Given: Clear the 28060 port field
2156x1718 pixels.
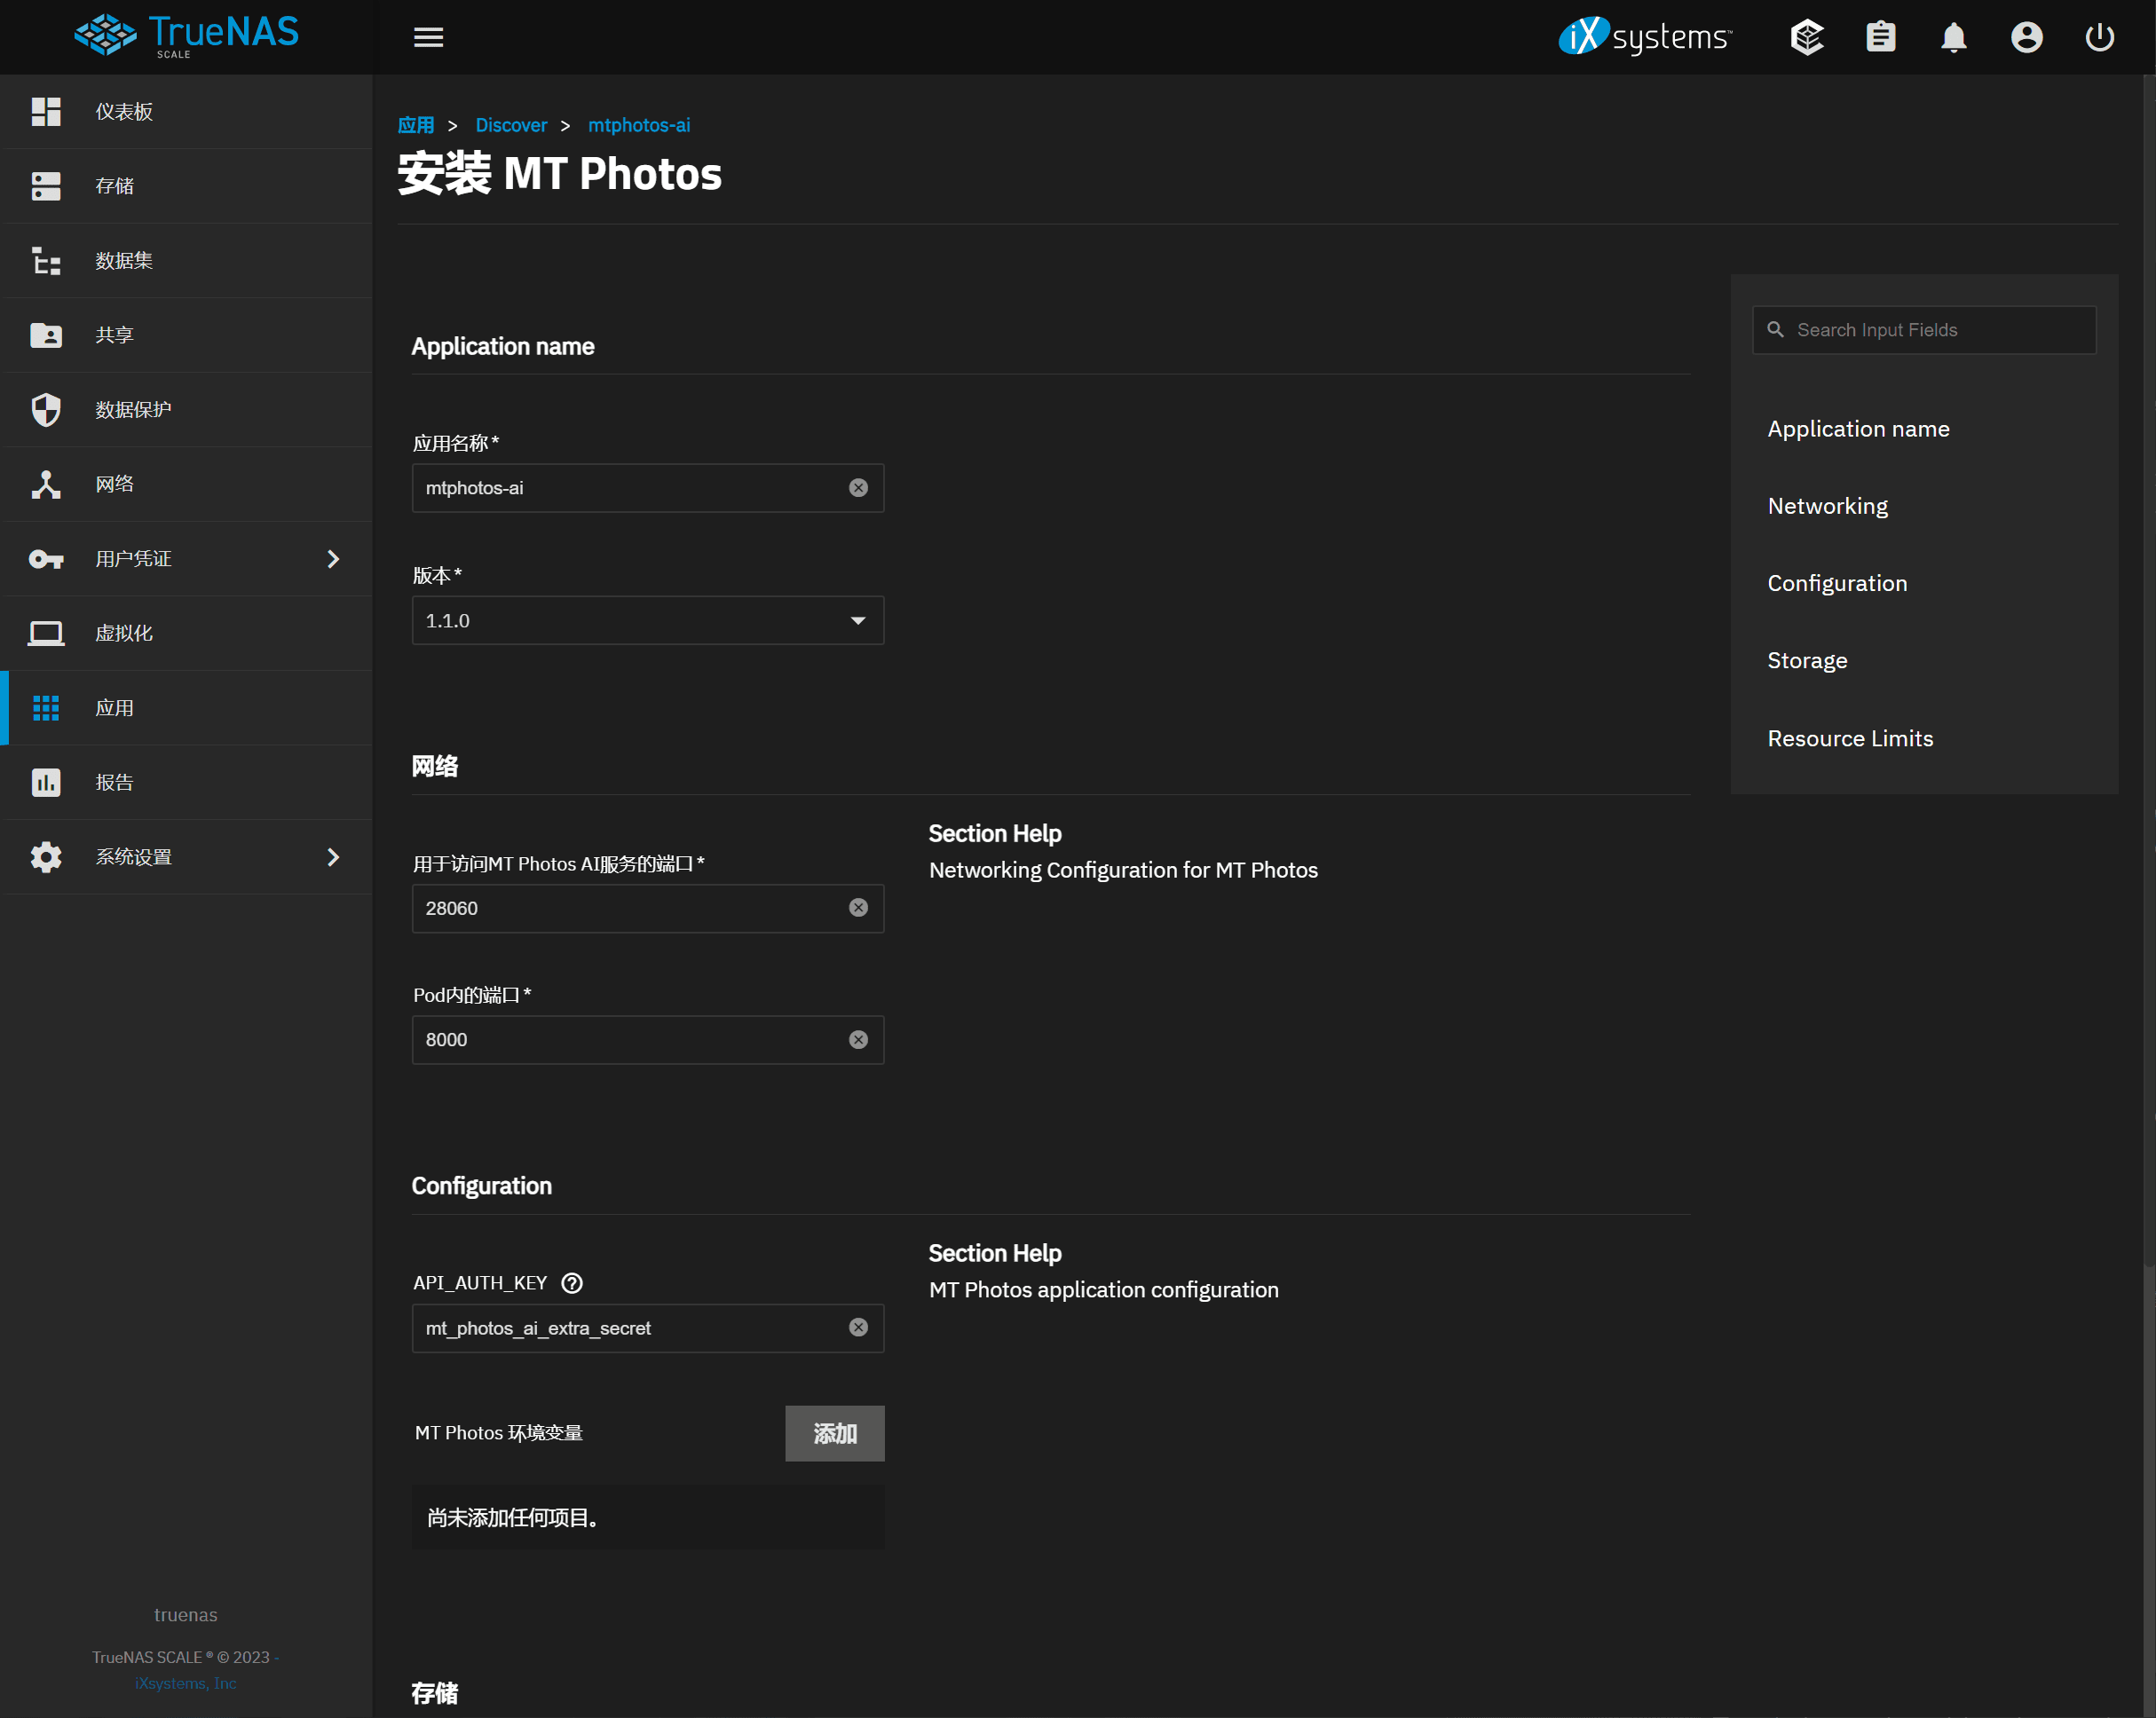Looking at the screenshot, I should (858, 908).
